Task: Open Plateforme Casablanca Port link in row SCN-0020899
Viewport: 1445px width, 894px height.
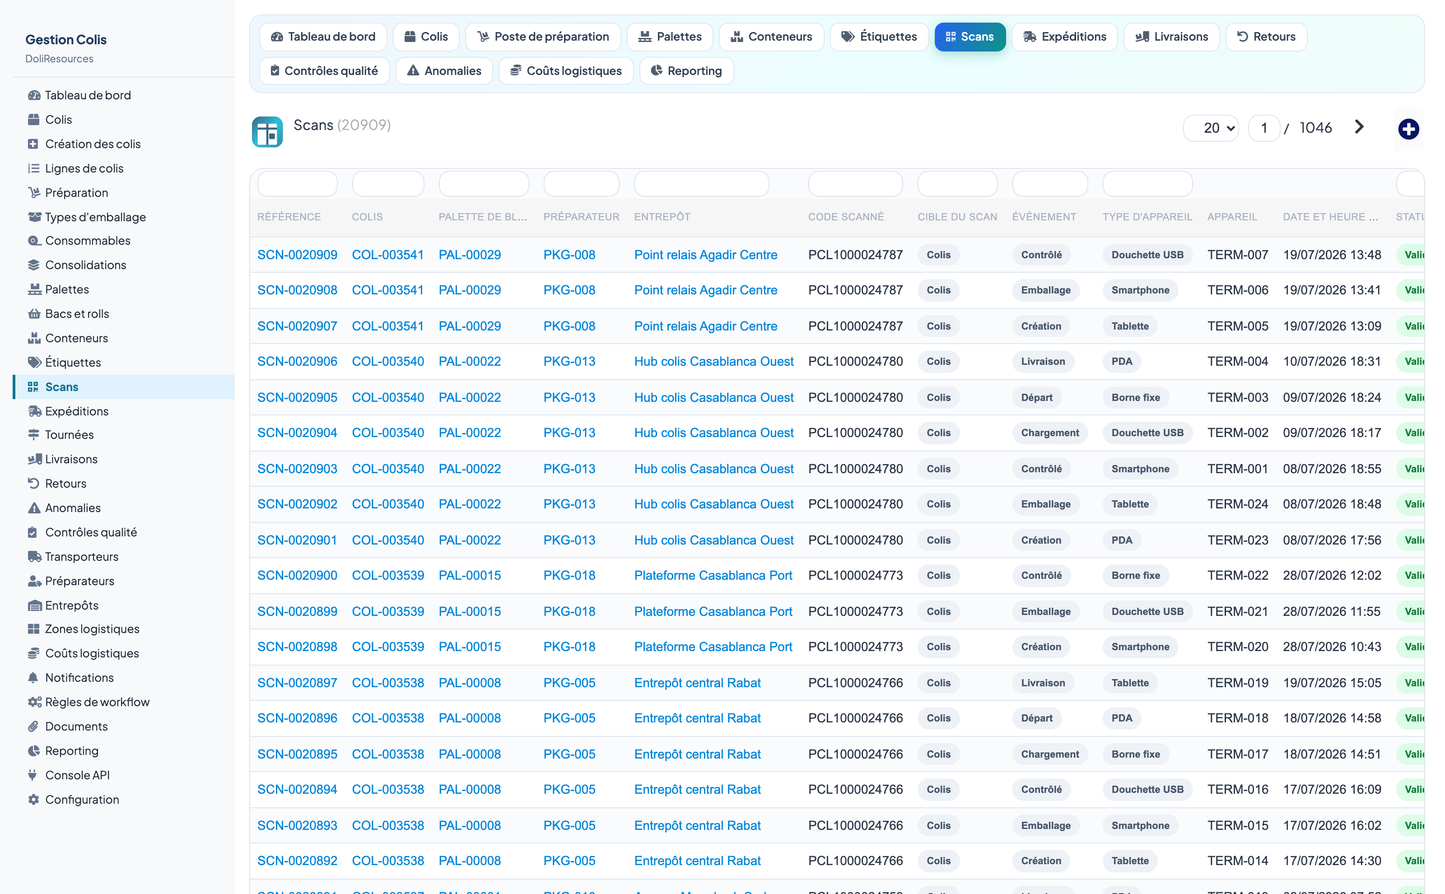Action: (x=713, y=612)
